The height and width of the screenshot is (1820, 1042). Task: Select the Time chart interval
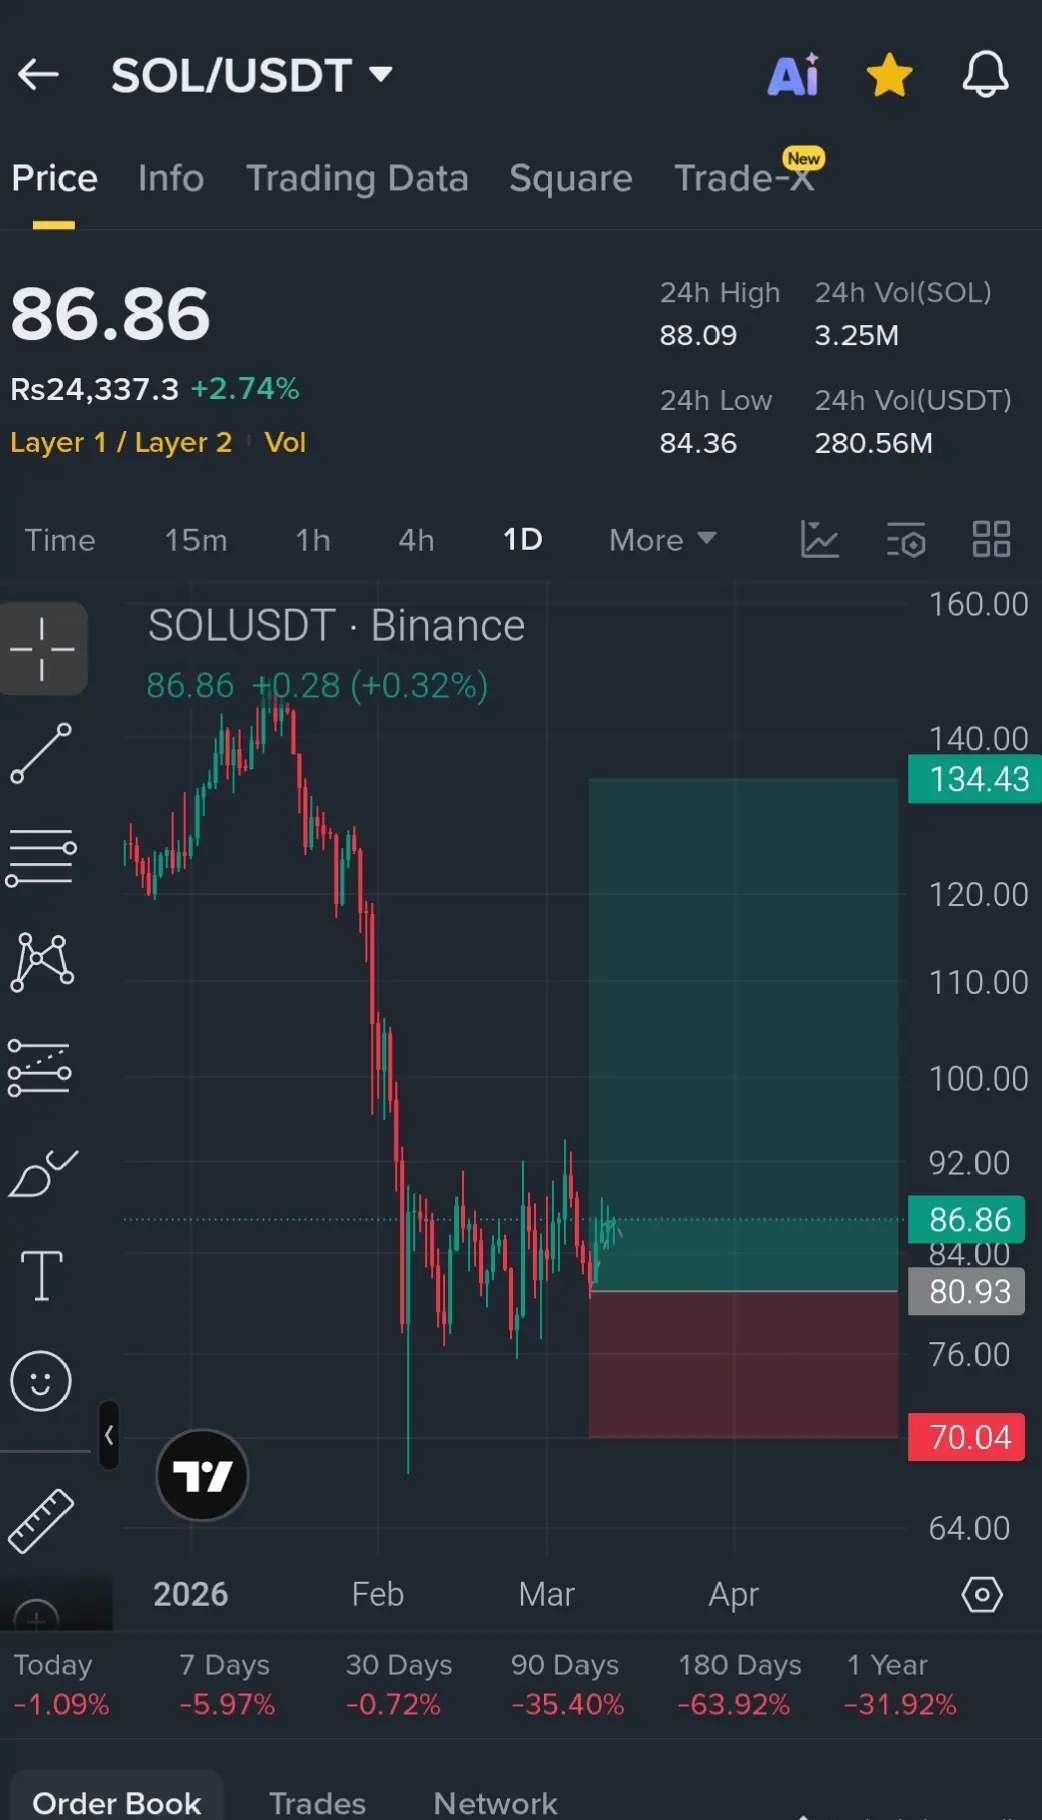60,540
